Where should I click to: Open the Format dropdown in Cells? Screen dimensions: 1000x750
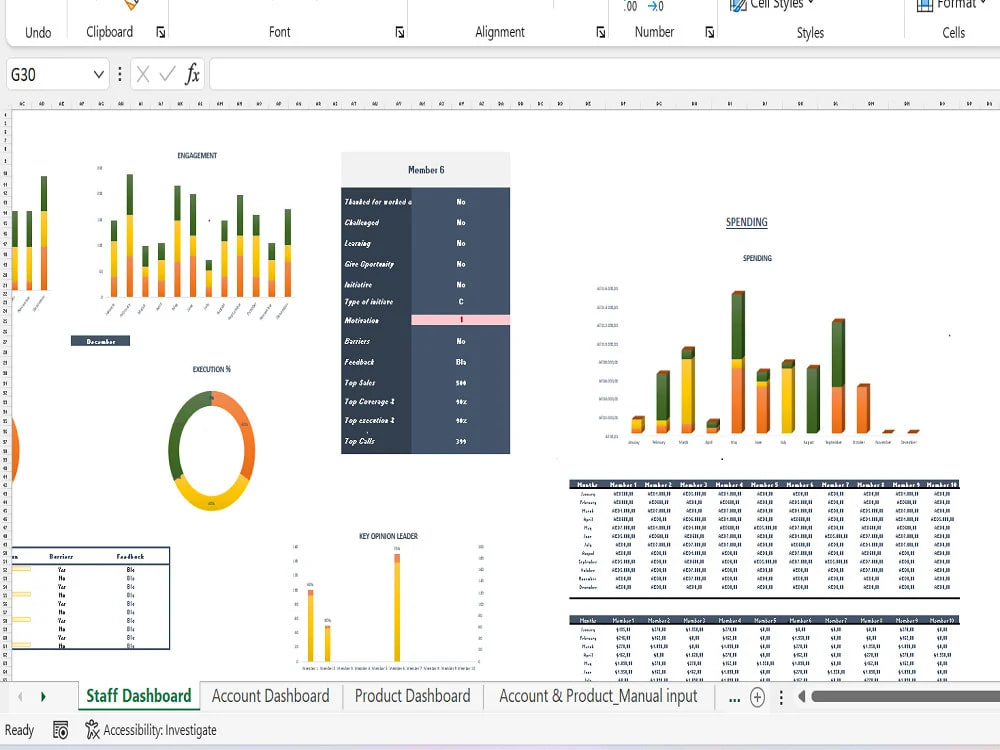point(952,5)
